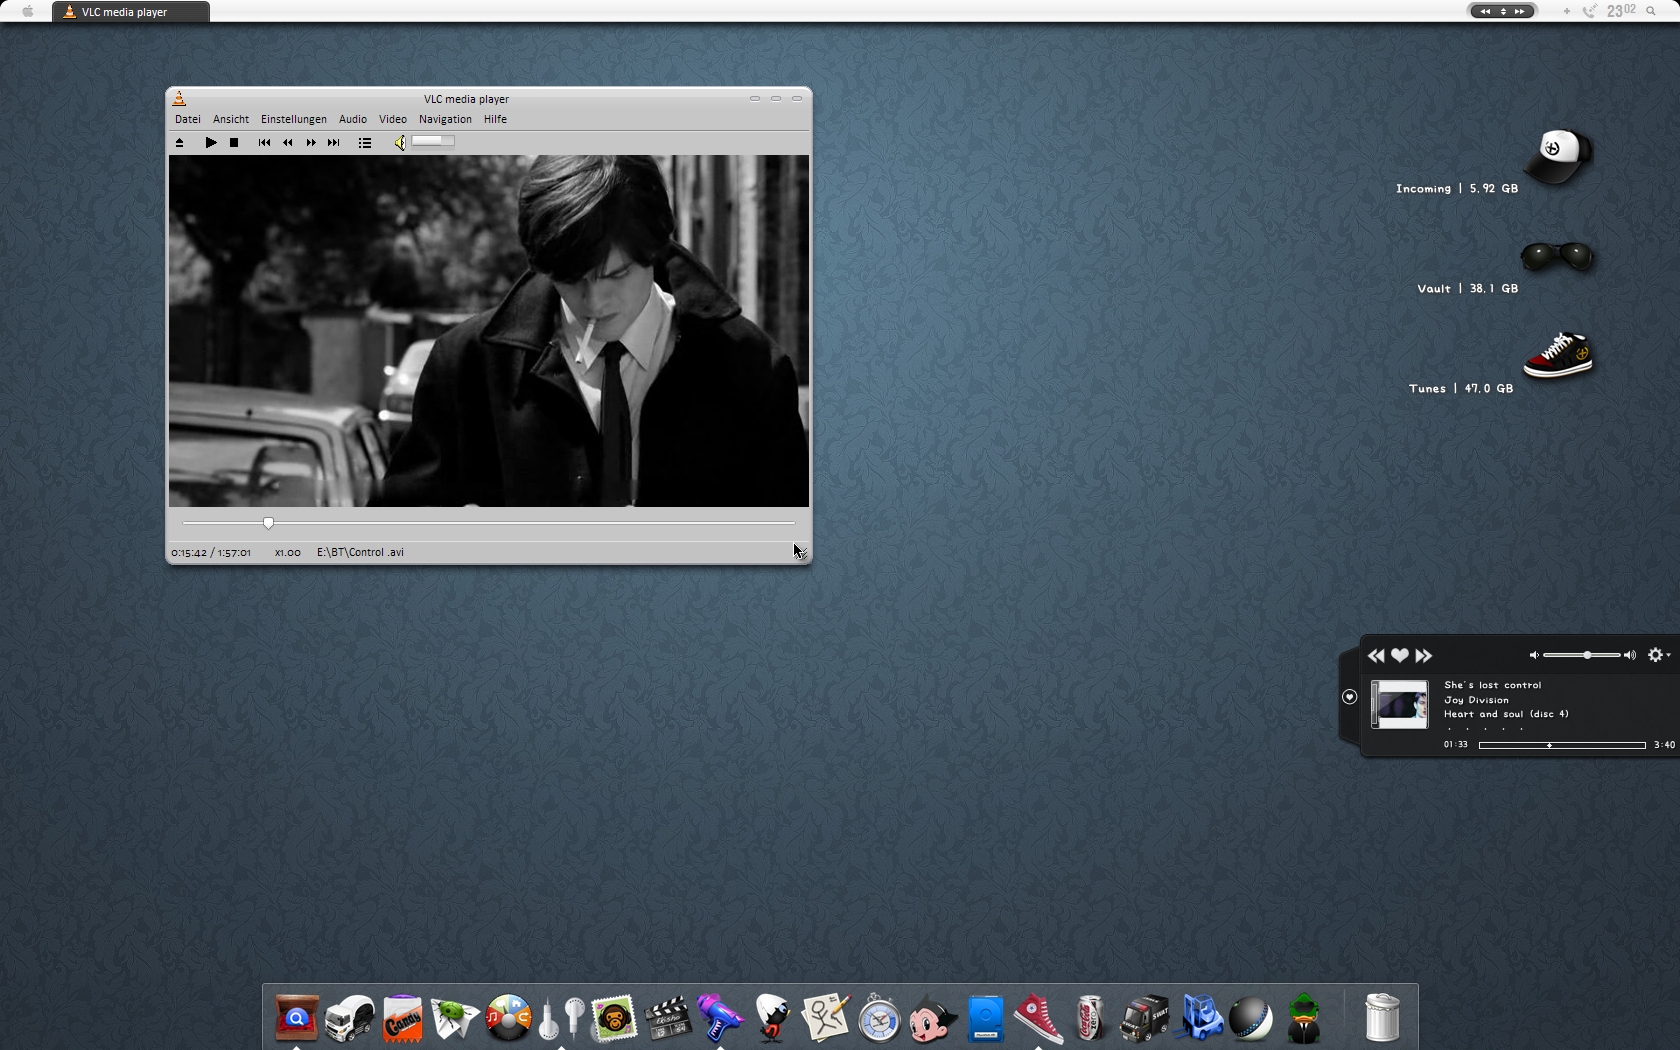Click the Tunes | 47.0 GB label
Viewport: 1680px width, 1050px height.
pyautogui.click(x=1461, y=388)
